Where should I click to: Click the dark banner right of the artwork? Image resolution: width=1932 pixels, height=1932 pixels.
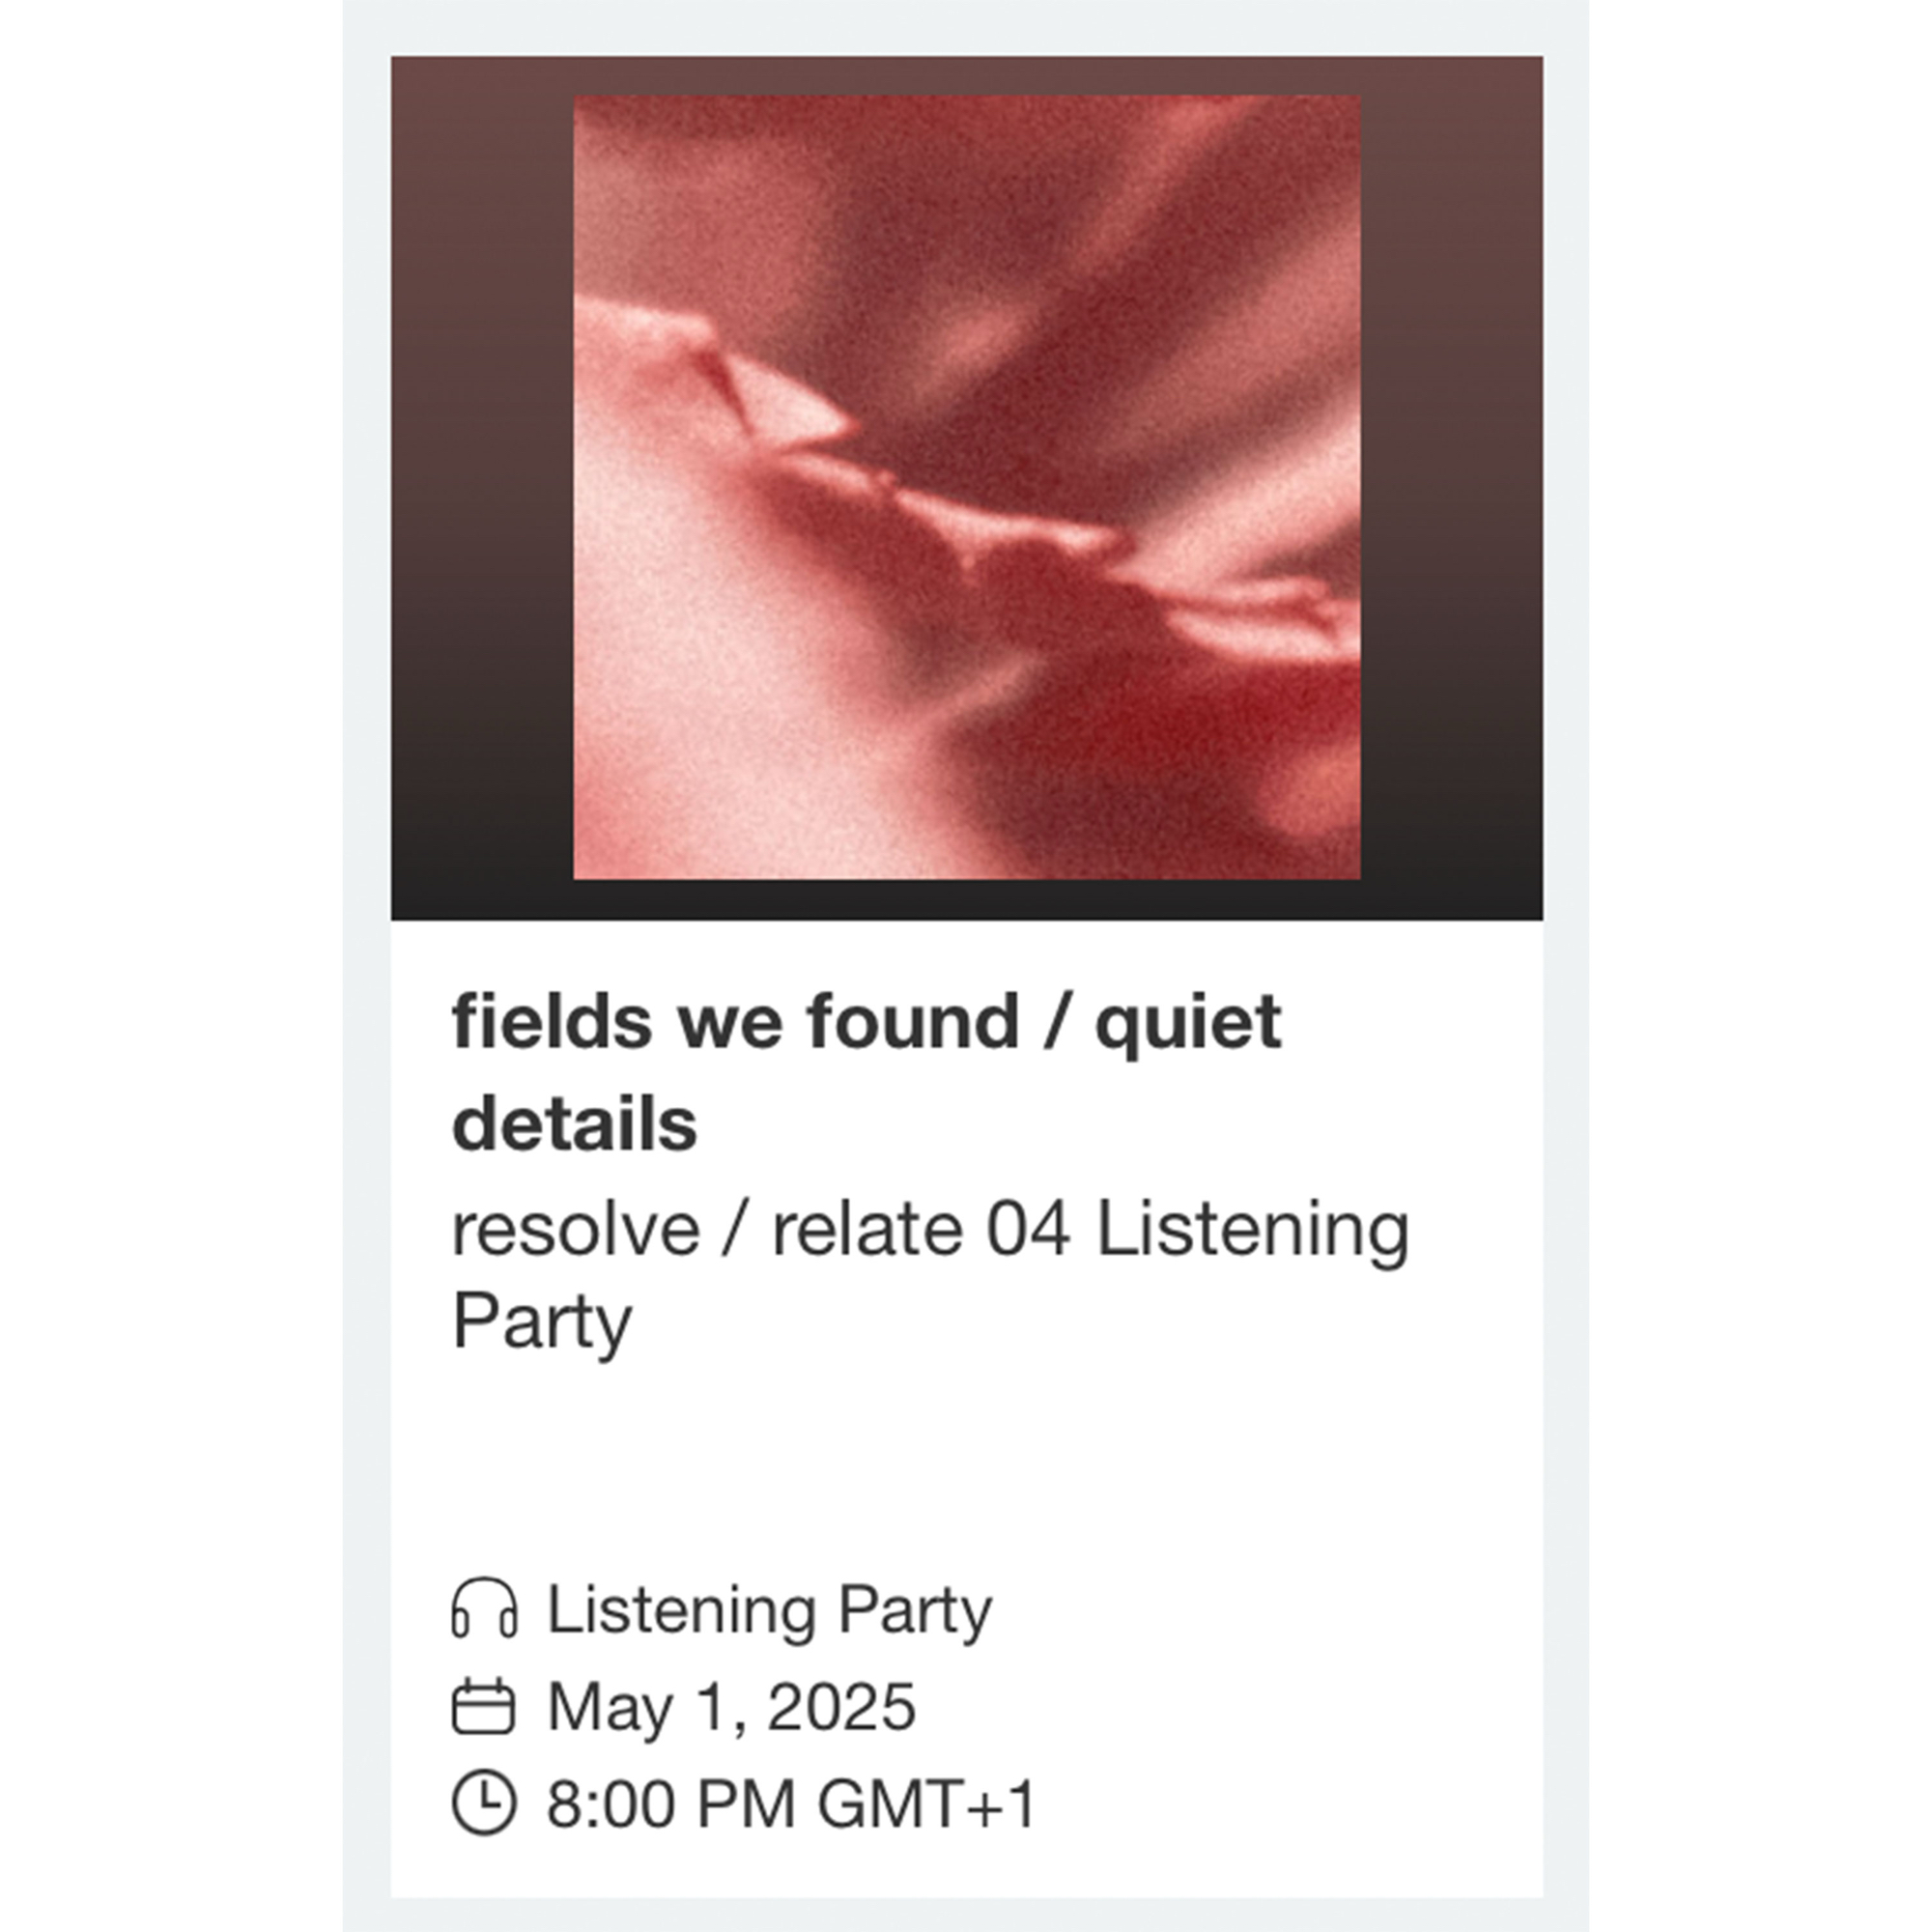coord(1450,488)
